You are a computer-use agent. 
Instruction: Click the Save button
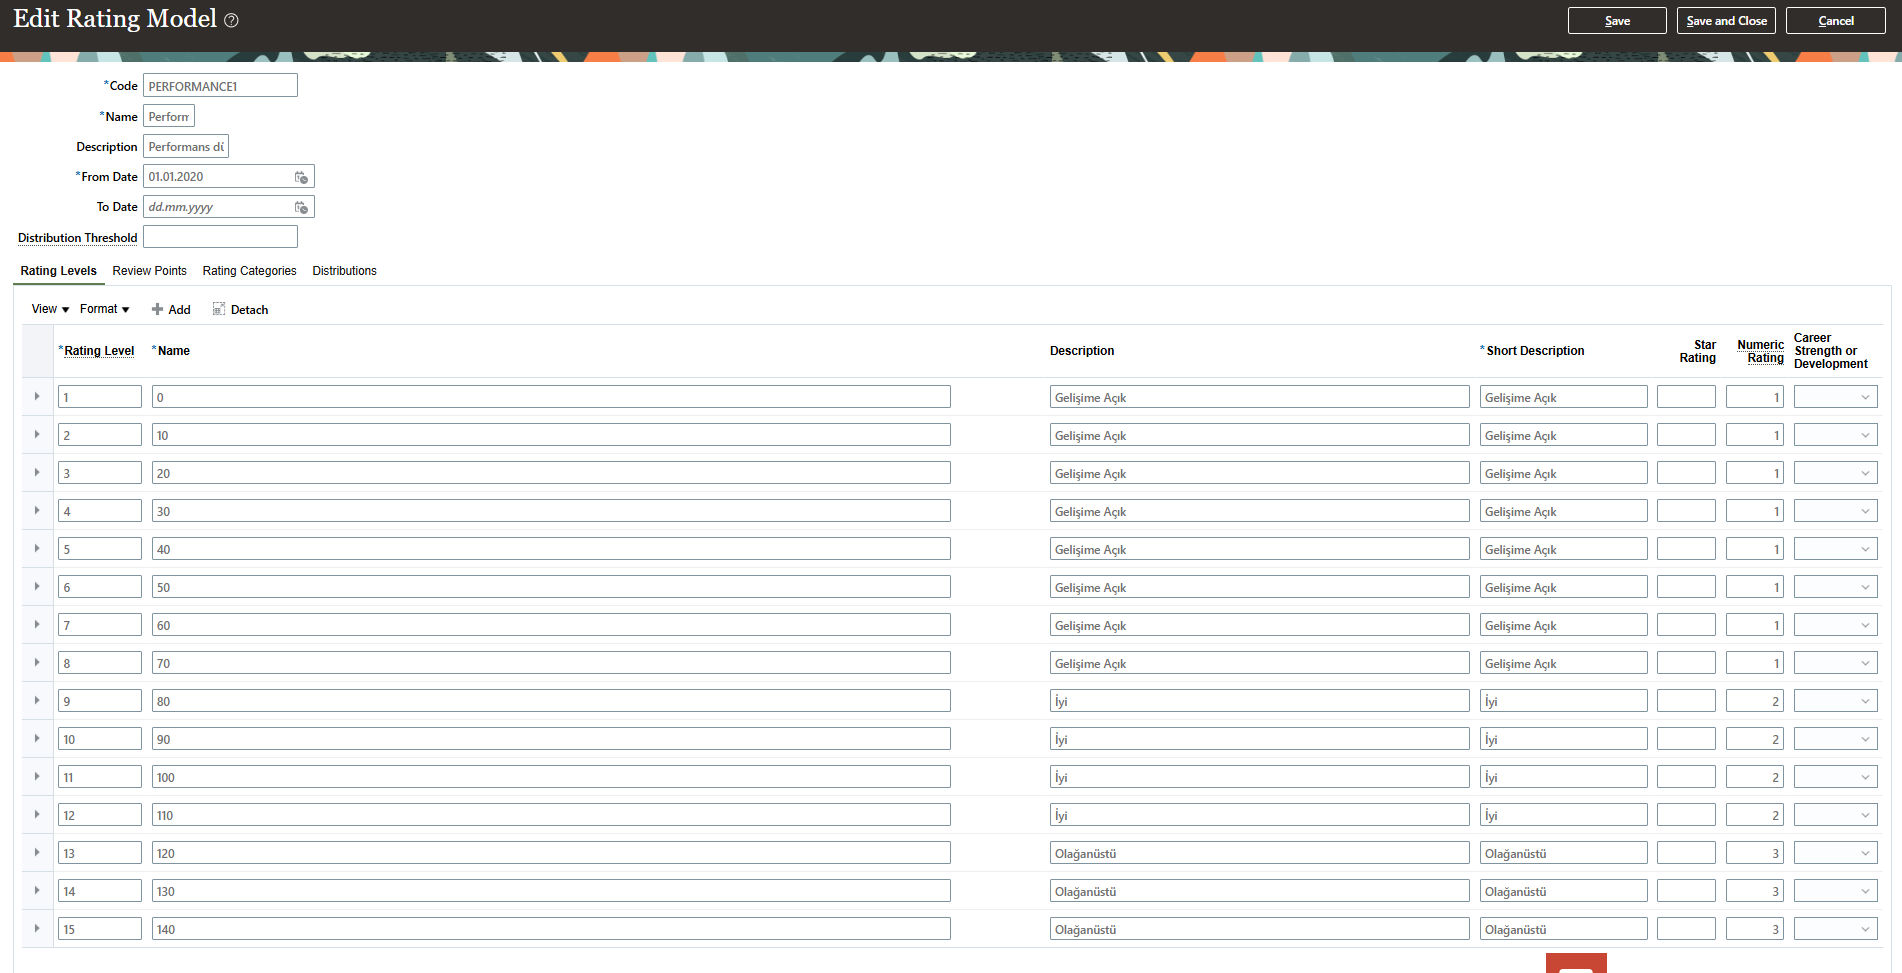point(1617,21)
